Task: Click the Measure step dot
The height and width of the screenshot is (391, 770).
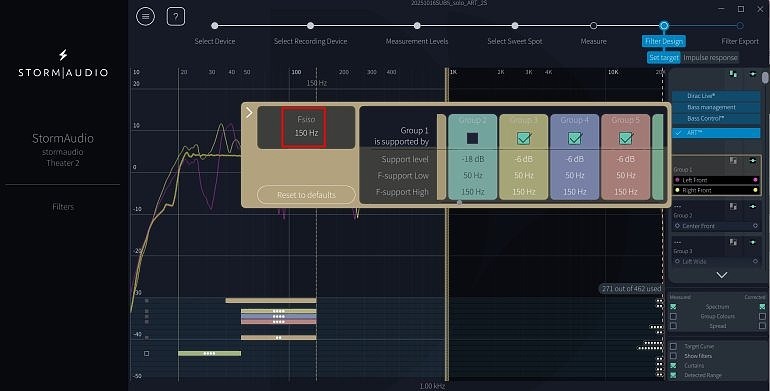Action: click(x=594, y=26)
